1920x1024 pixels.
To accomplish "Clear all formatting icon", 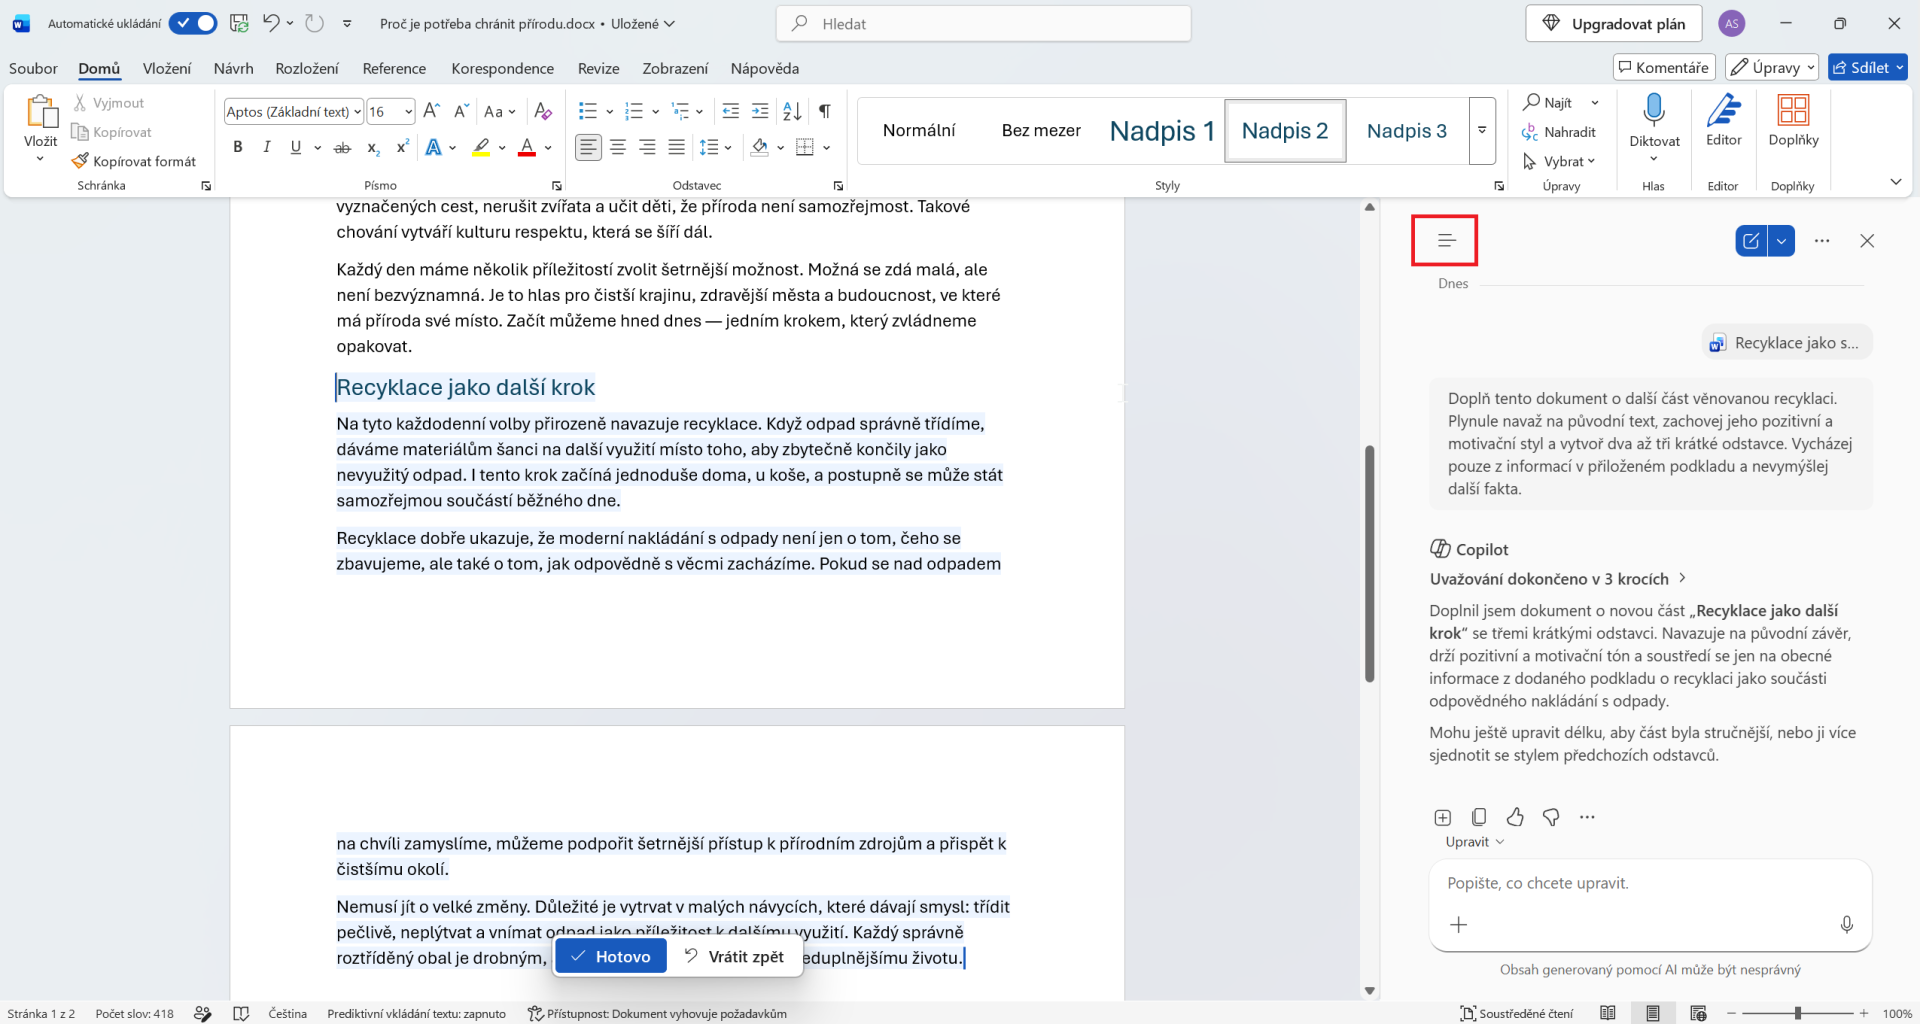I will (543, 111).
